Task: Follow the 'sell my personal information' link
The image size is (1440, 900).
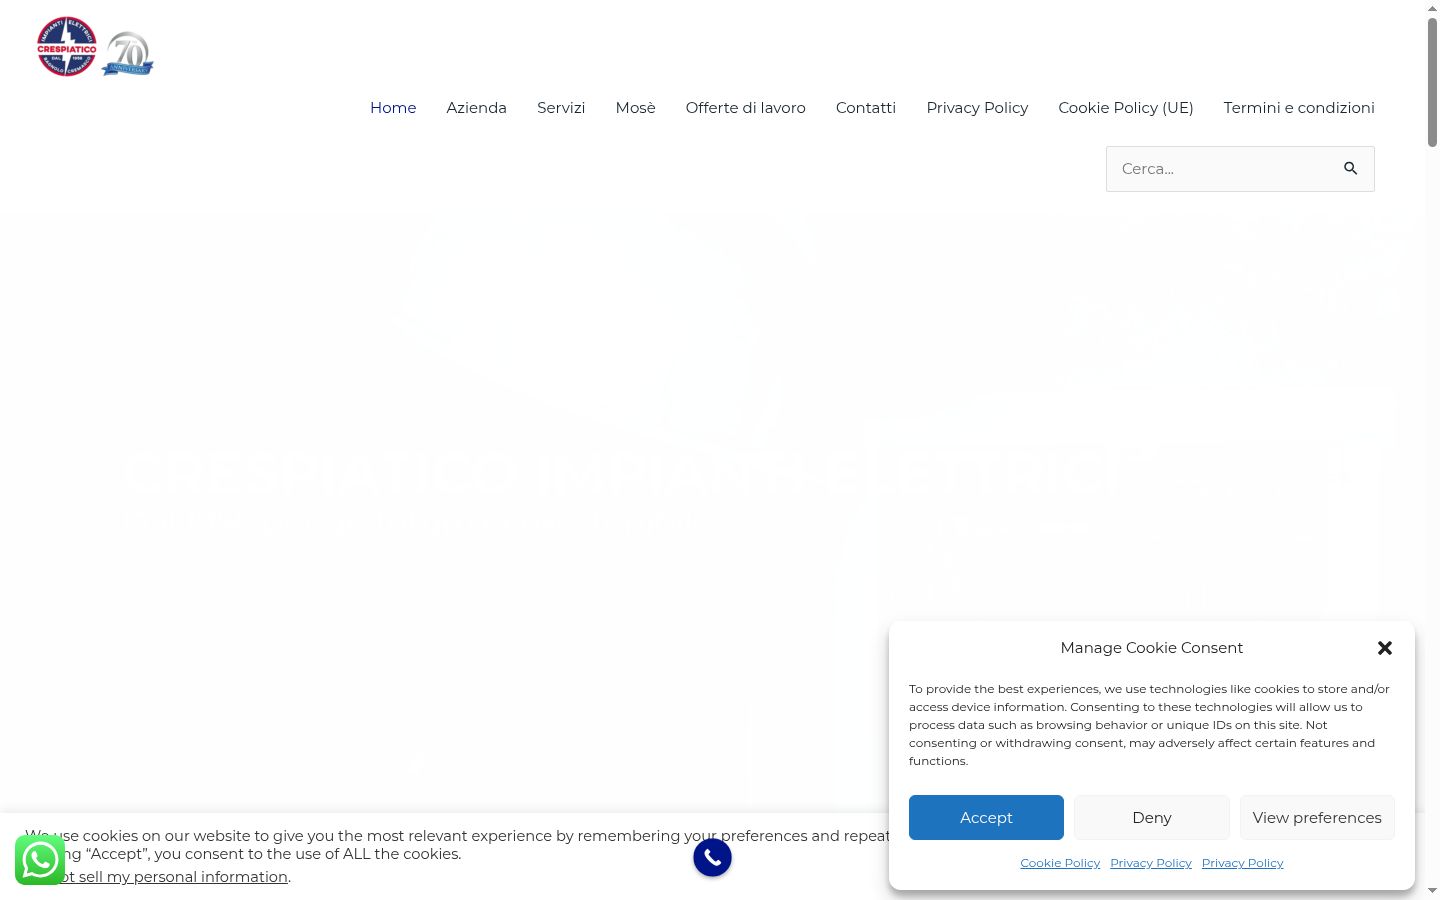Action: (170, 877)
